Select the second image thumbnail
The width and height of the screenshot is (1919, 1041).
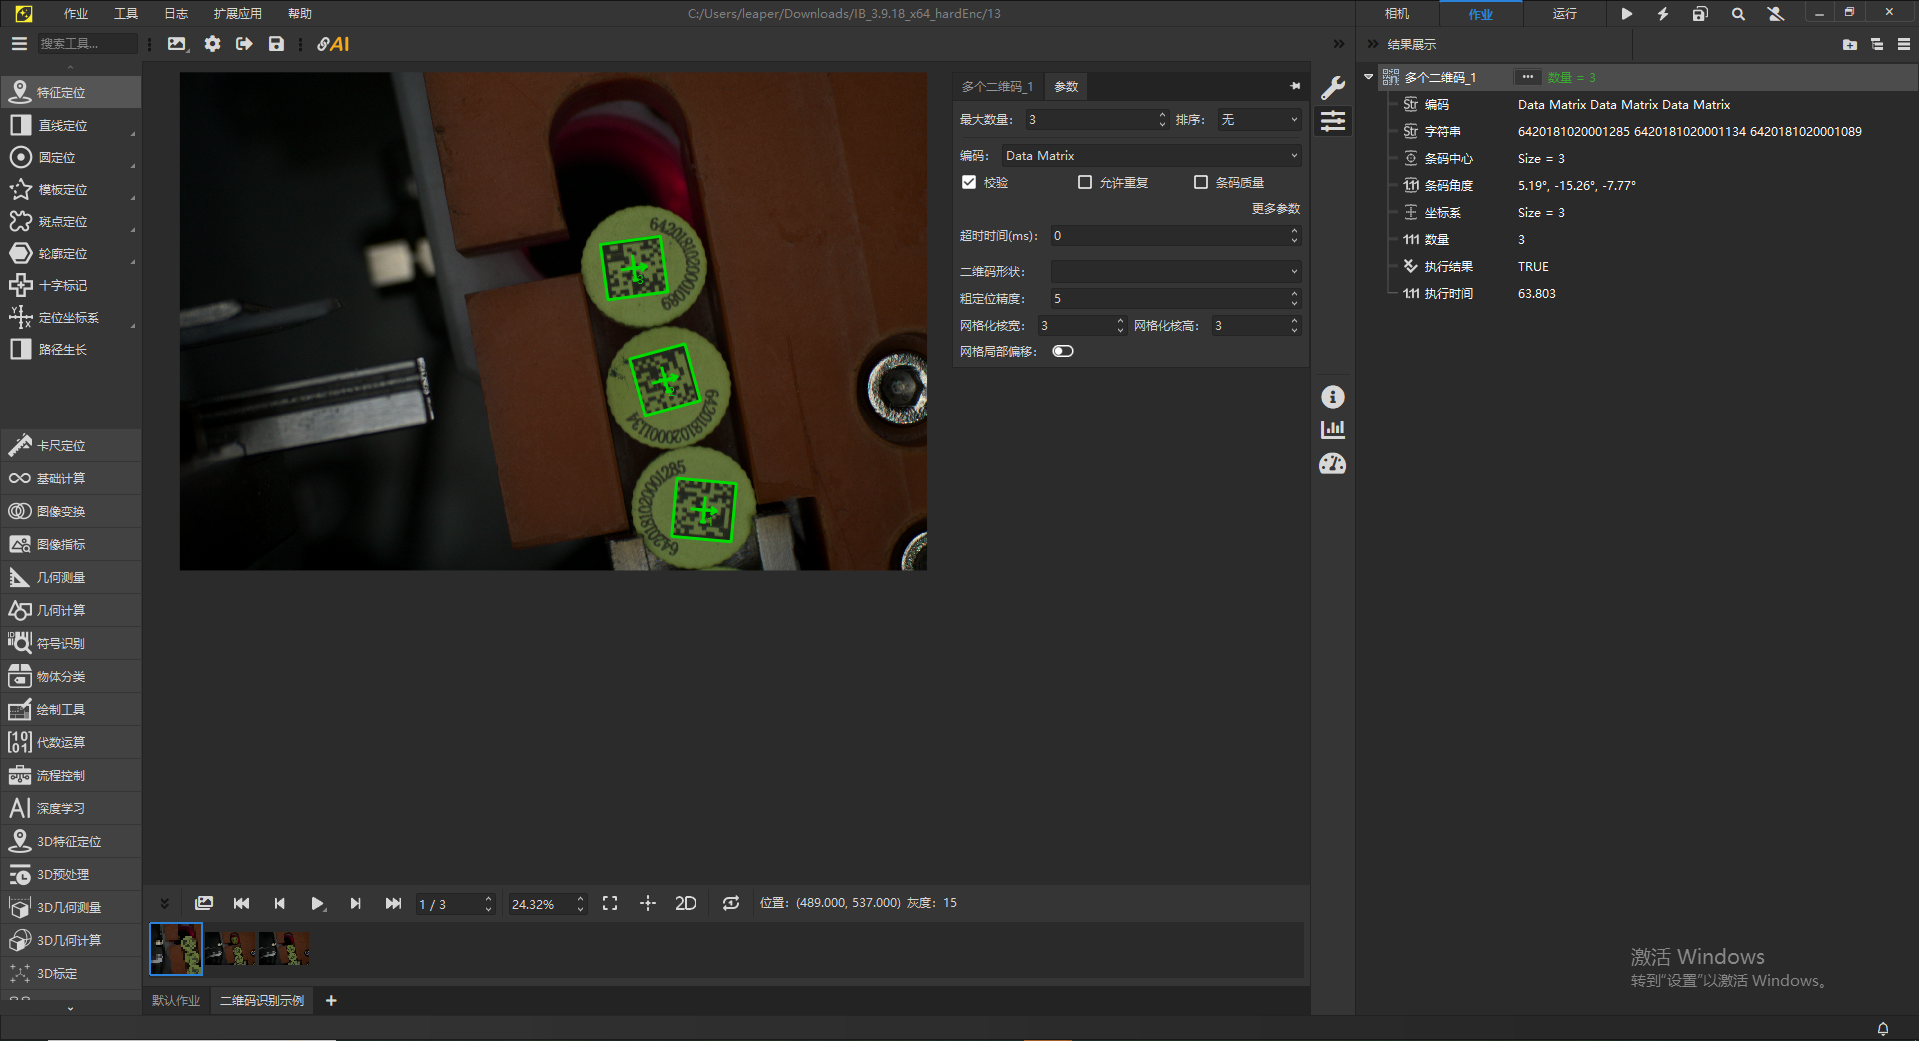231,948
